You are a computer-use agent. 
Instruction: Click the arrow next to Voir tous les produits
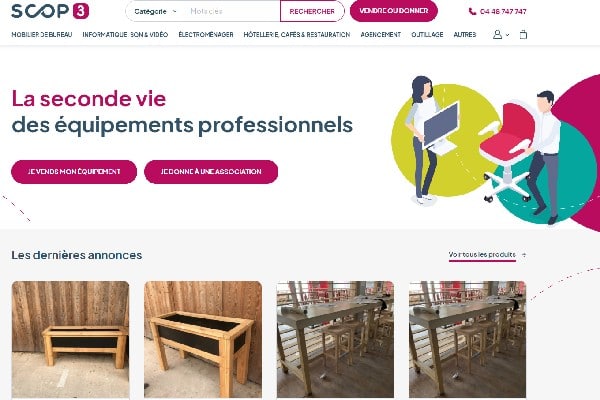524,255
